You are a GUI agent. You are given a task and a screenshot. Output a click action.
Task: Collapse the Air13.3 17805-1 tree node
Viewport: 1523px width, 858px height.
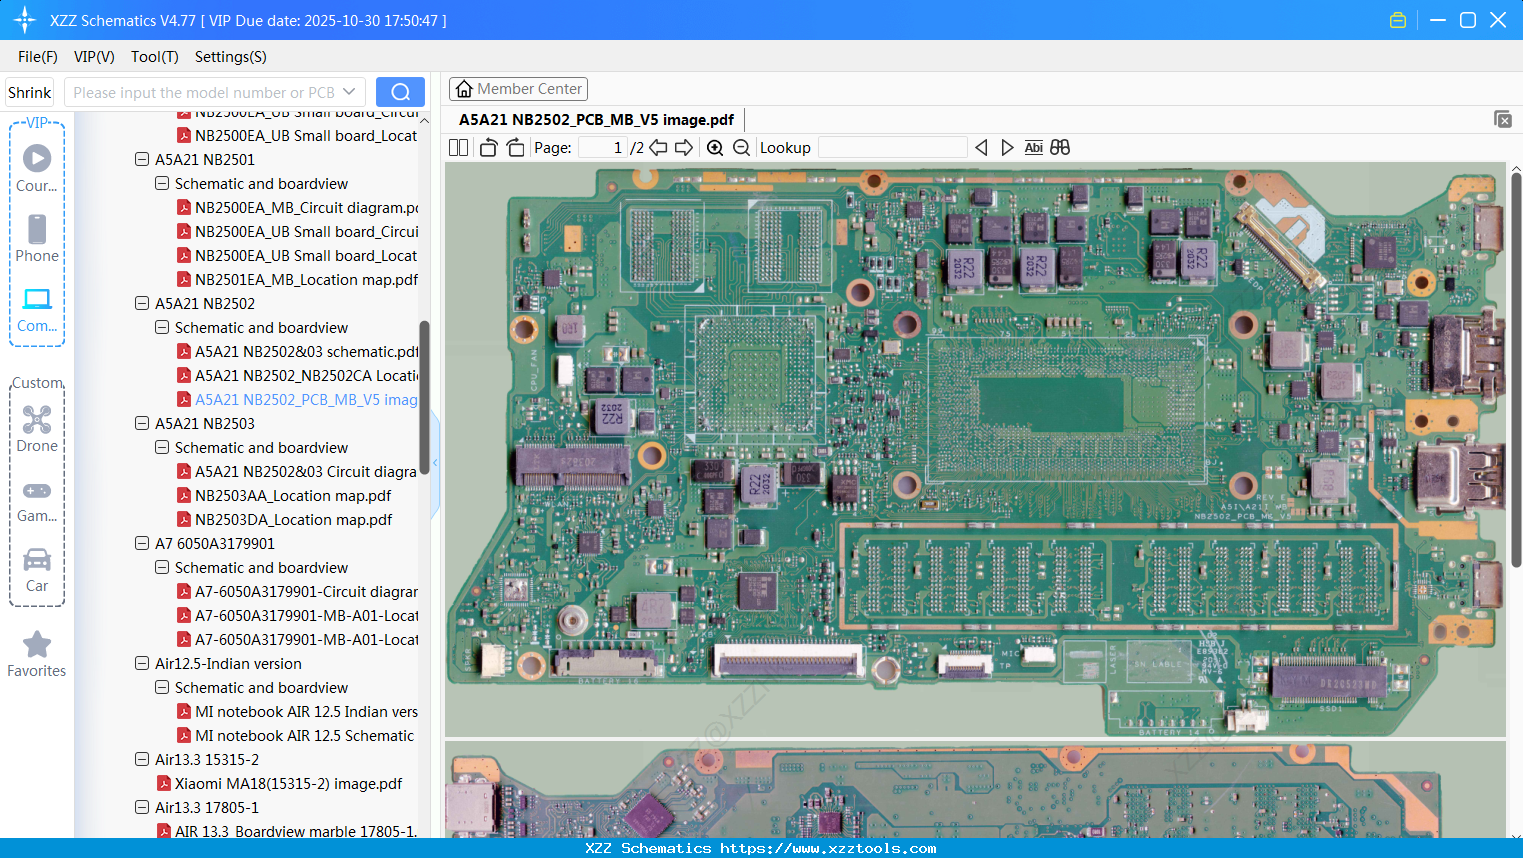(x=142, y=808)
